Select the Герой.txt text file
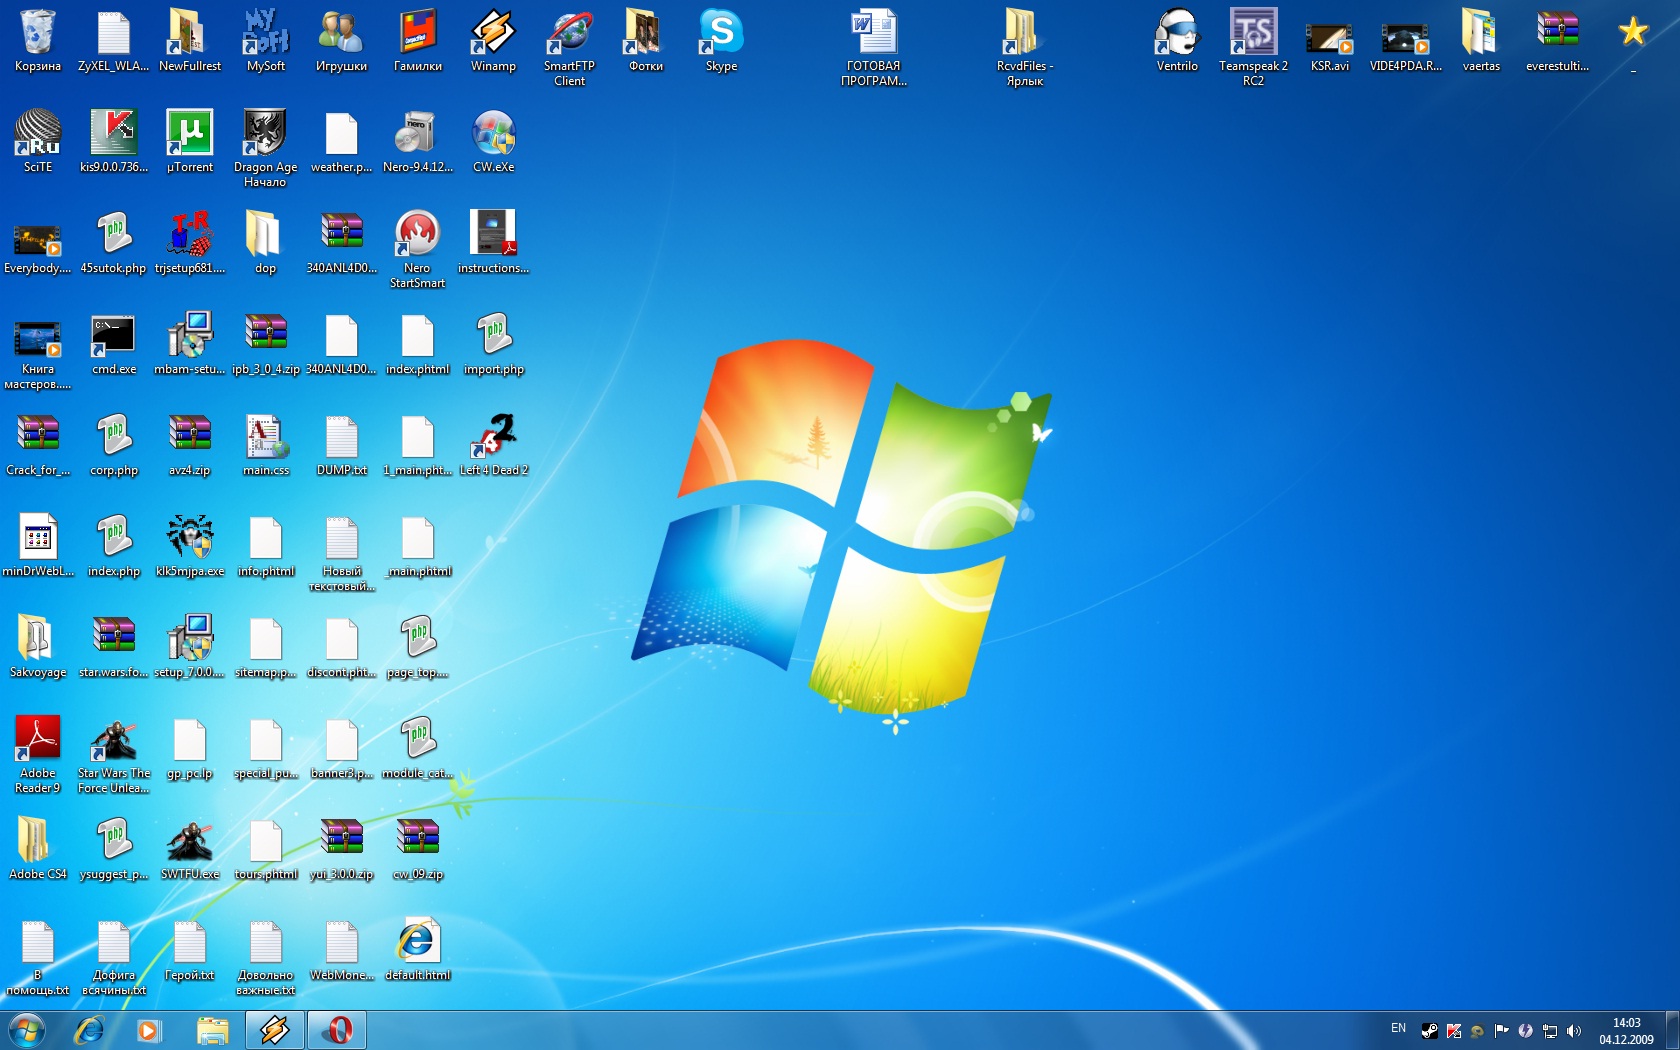This screenshot has height=1050, width=1680. [190, 950]
